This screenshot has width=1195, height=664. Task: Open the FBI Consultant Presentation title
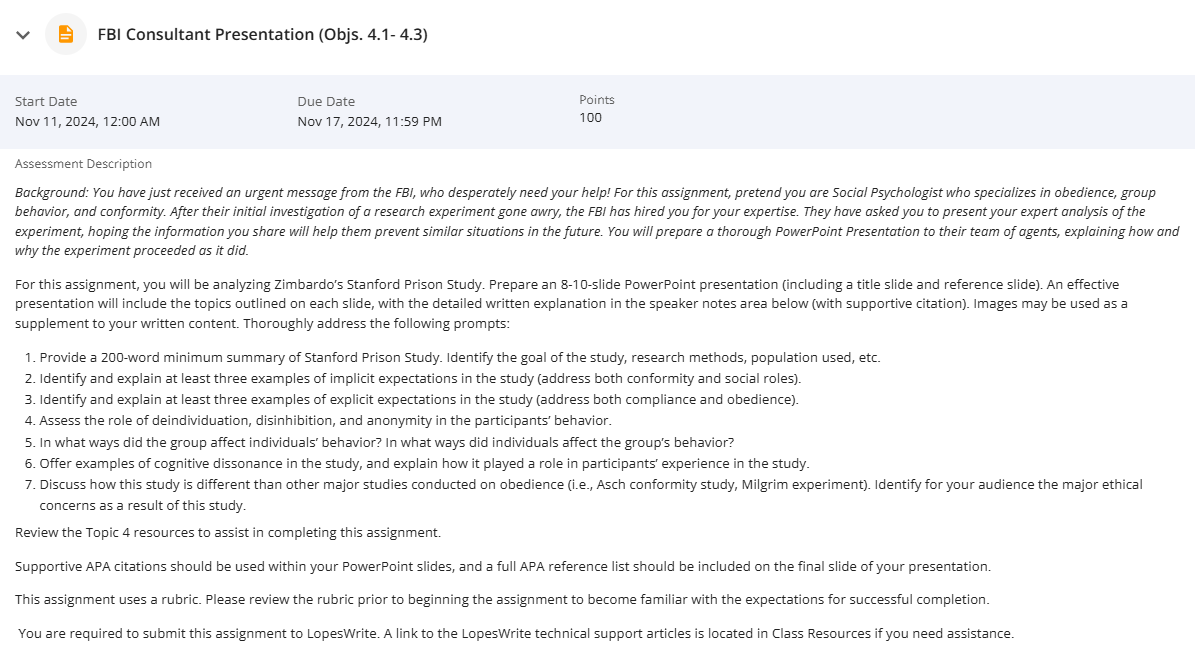[262, 34]
